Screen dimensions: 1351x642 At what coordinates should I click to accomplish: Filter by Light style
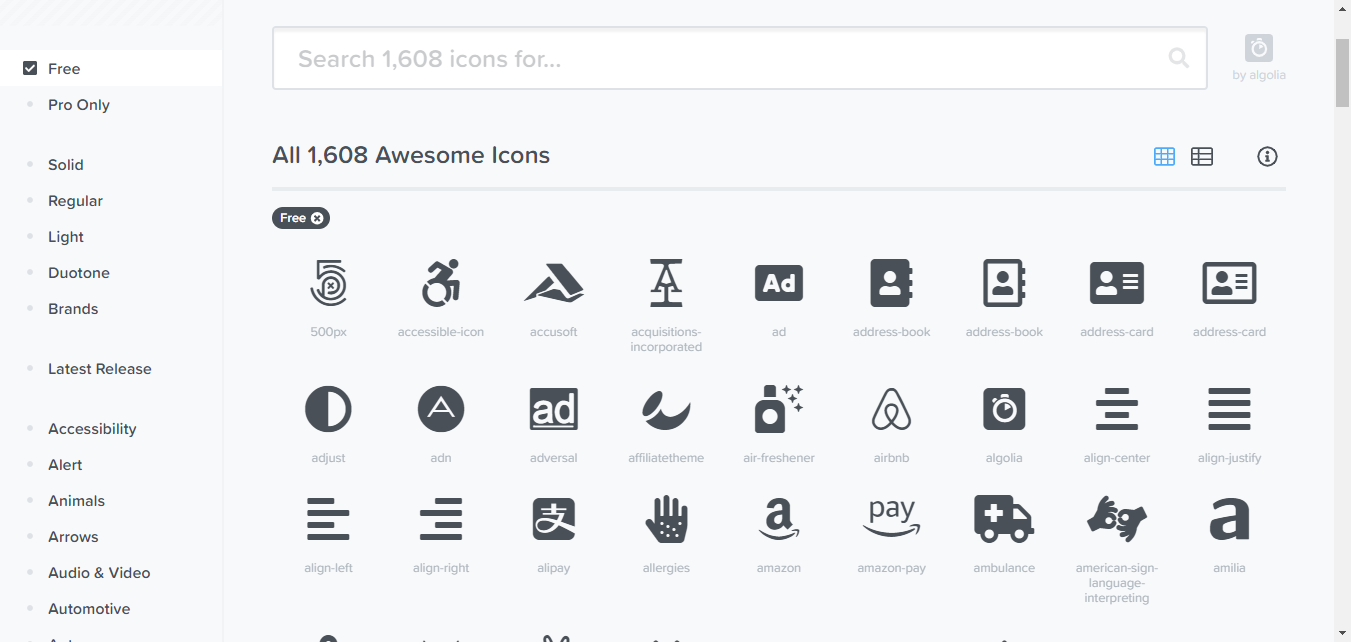(66, 237)
